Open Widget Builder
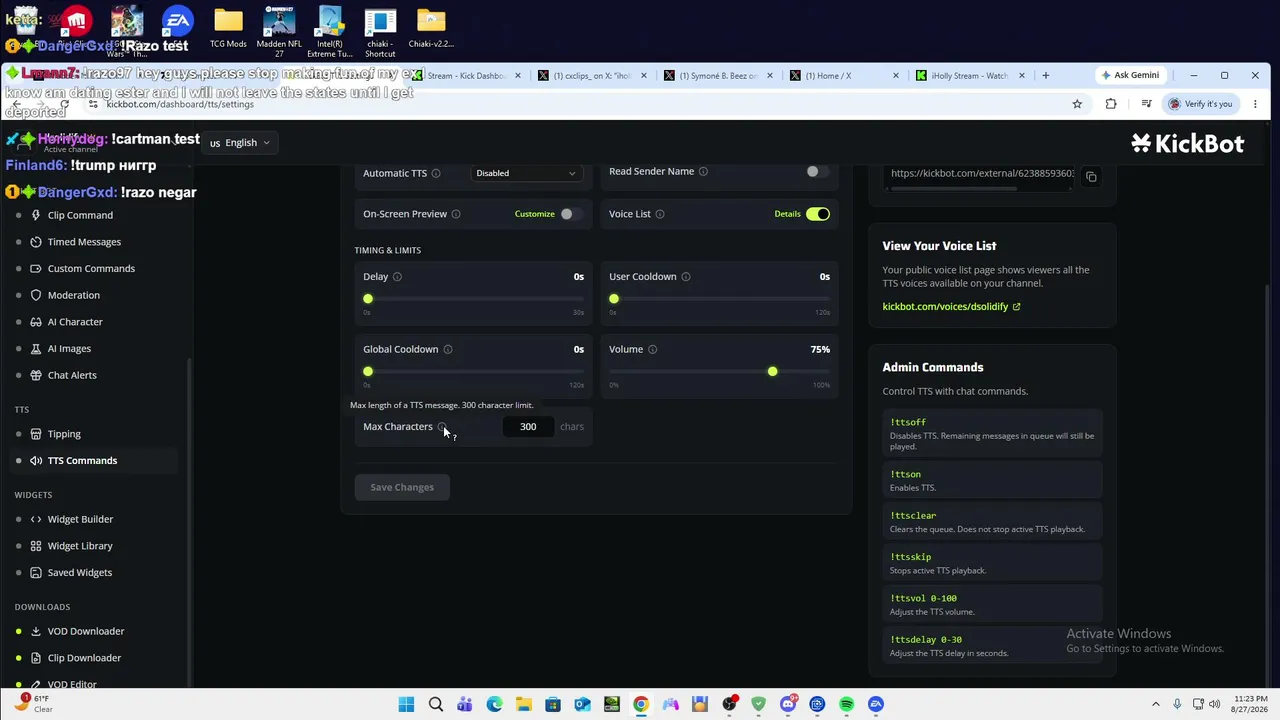Screen dimensions: 1280x720 coord(80,519)
